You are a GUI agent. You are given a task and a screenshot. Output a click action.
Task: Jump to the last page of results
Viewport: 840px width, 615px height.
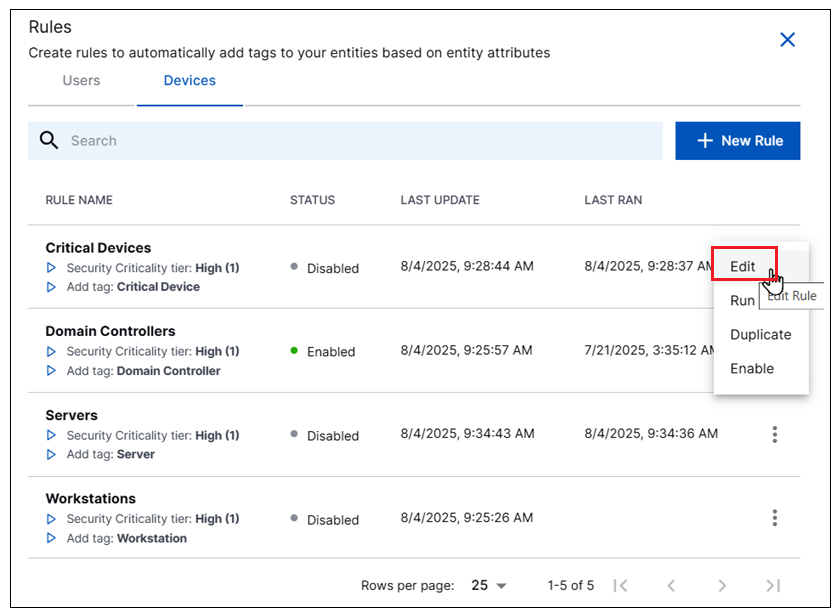point(772,585)
